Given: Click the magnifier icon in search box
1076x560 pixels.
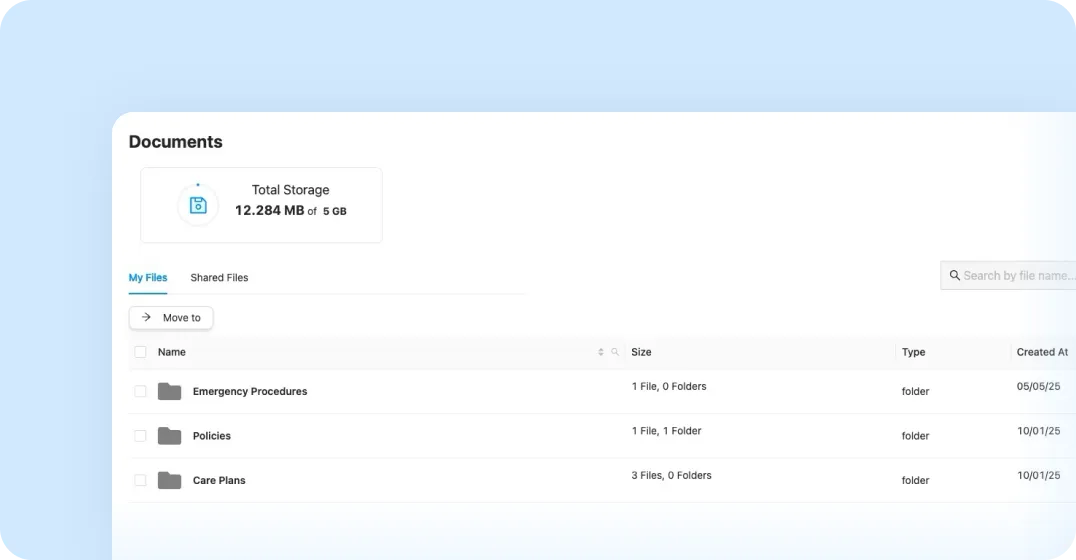Looking at the screenshot, I should coord(955,275).
